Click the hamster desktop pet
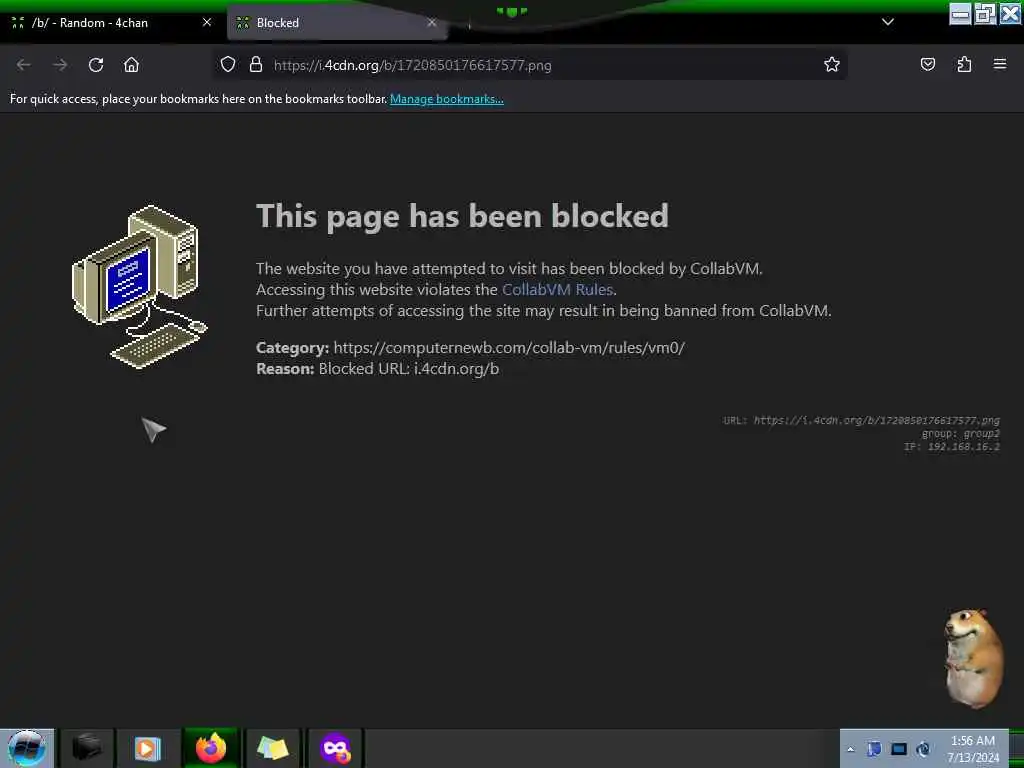The image size is (1024, 768). pos(973,658)
